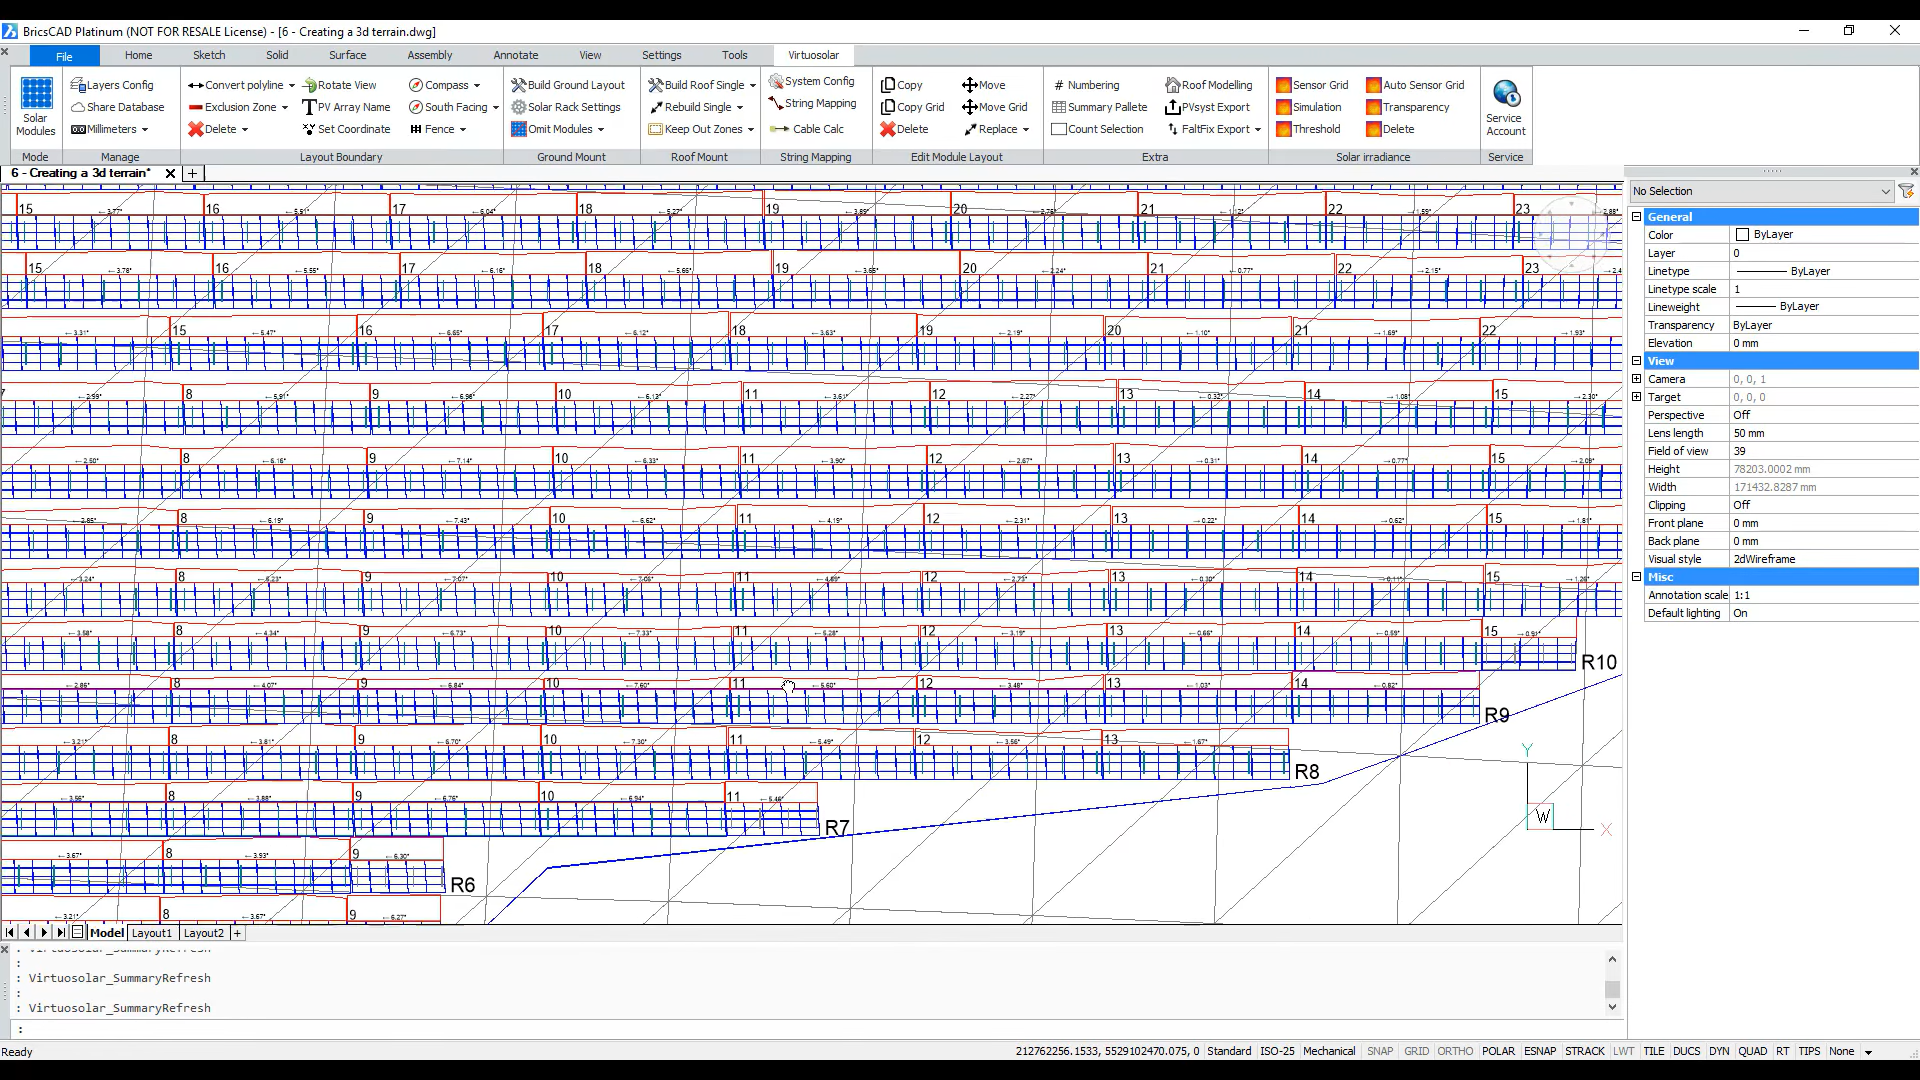The image size is (1920, 1080).
Task: Toggle SNAP in the status bar
Action: coord(1380,1051)
